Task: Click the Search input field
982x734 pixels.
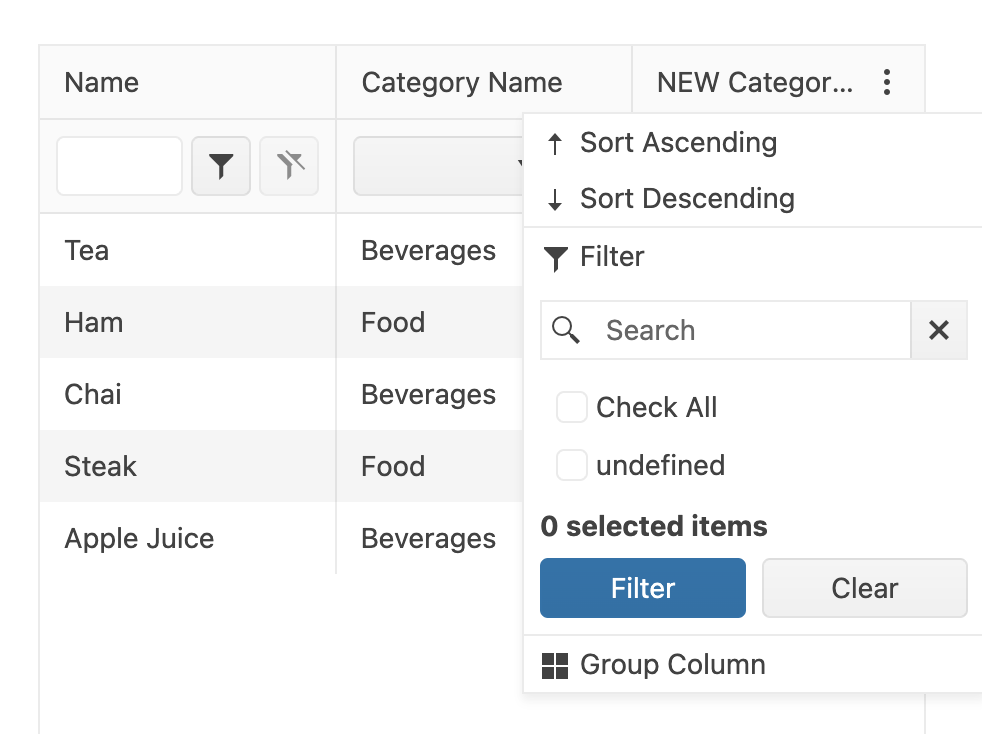Action: point(750,331)
